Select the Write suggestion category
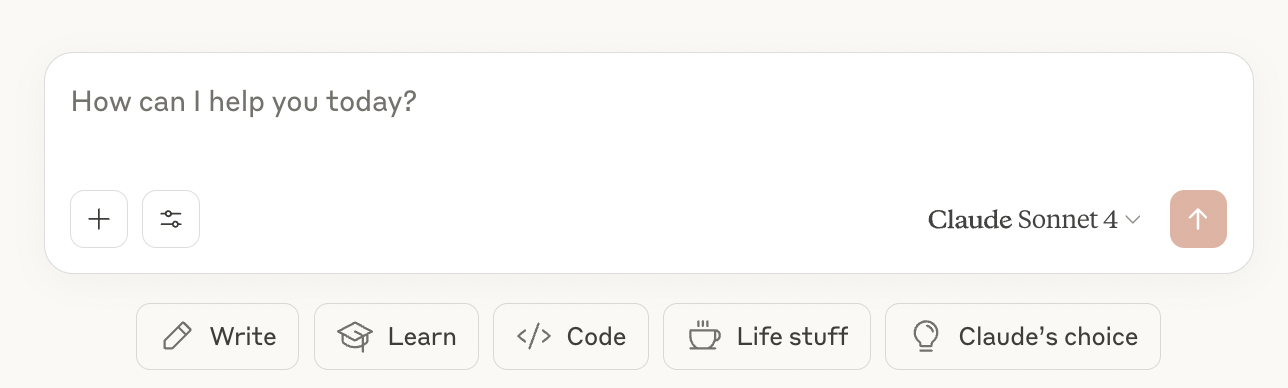Screen dimensions: 1288x388 (x=218, y=337)
